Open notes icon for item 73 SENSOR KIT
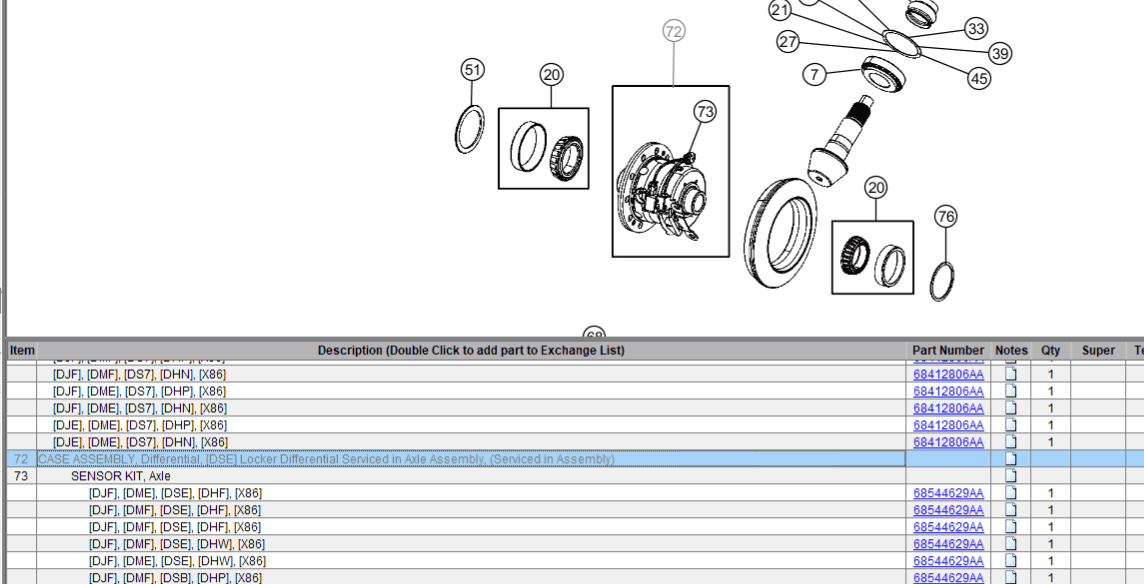 point(1010,475)
